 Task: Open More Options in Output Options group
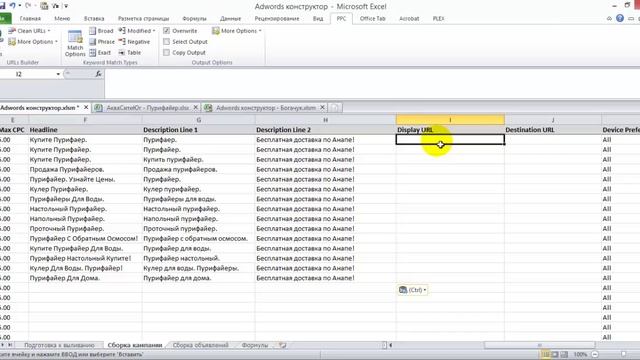click(x=236, y=31)
